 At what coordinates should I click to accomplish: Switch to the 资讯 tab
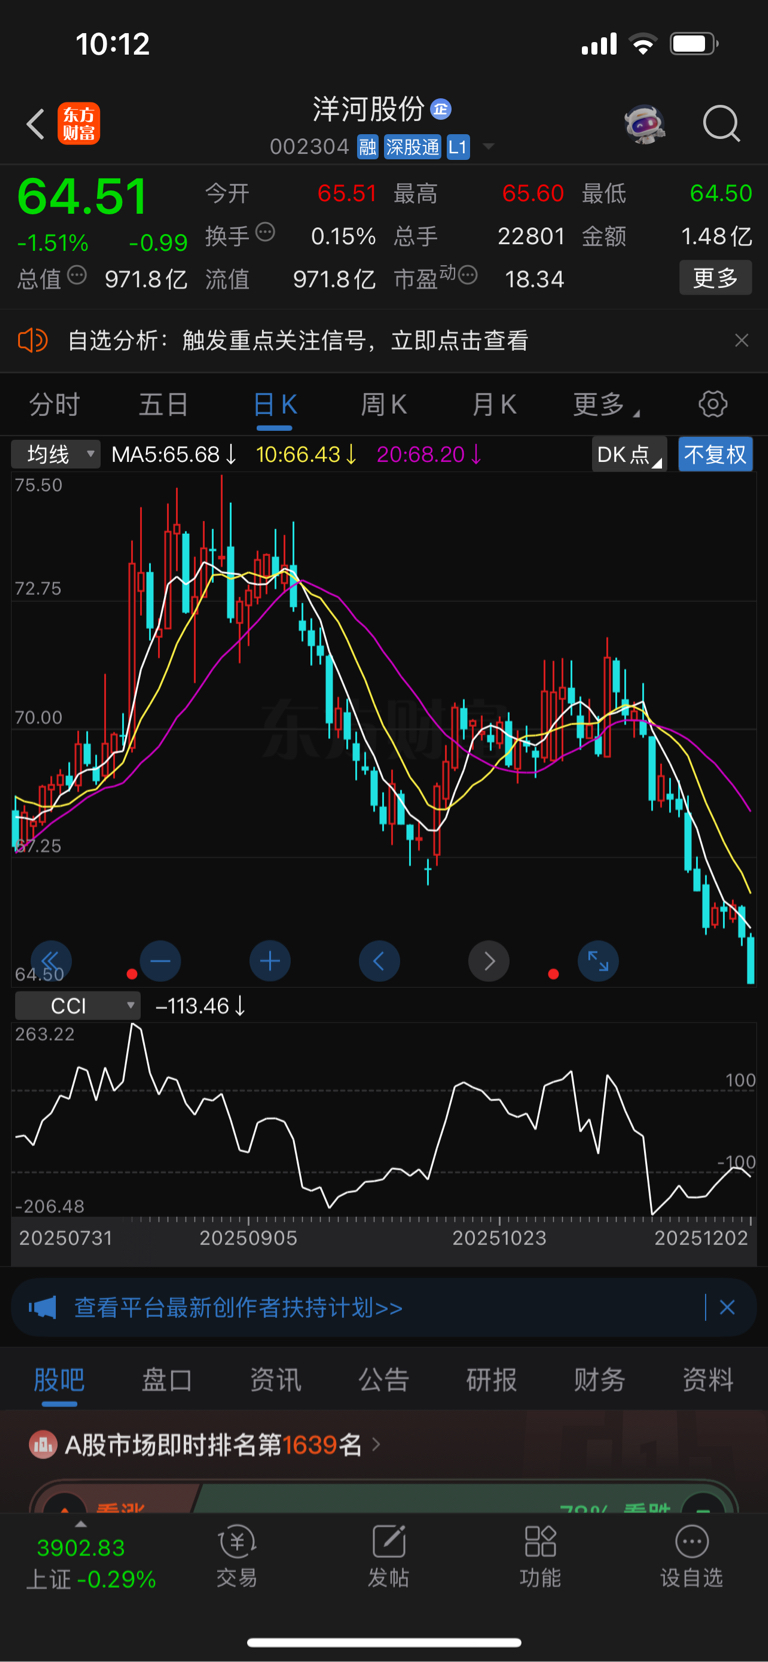(275, 1380)
